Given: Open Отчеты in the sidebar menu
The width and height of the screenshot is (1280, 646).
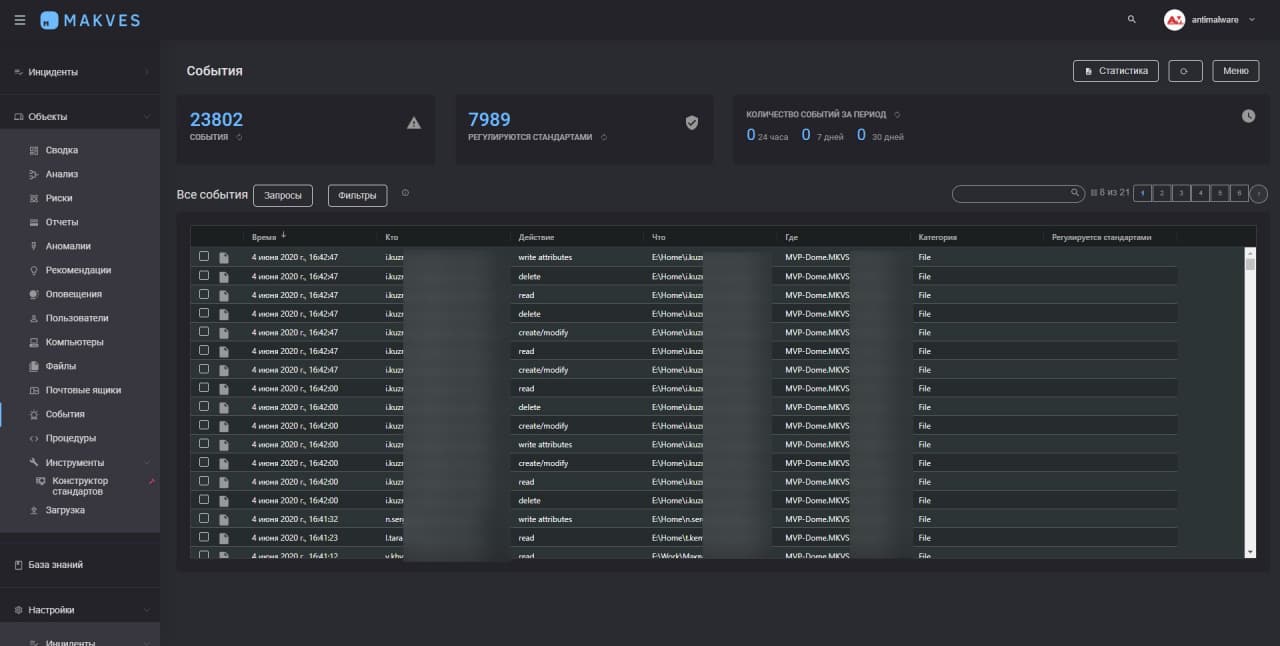Looking at the screenshot, I should (61, 222).
